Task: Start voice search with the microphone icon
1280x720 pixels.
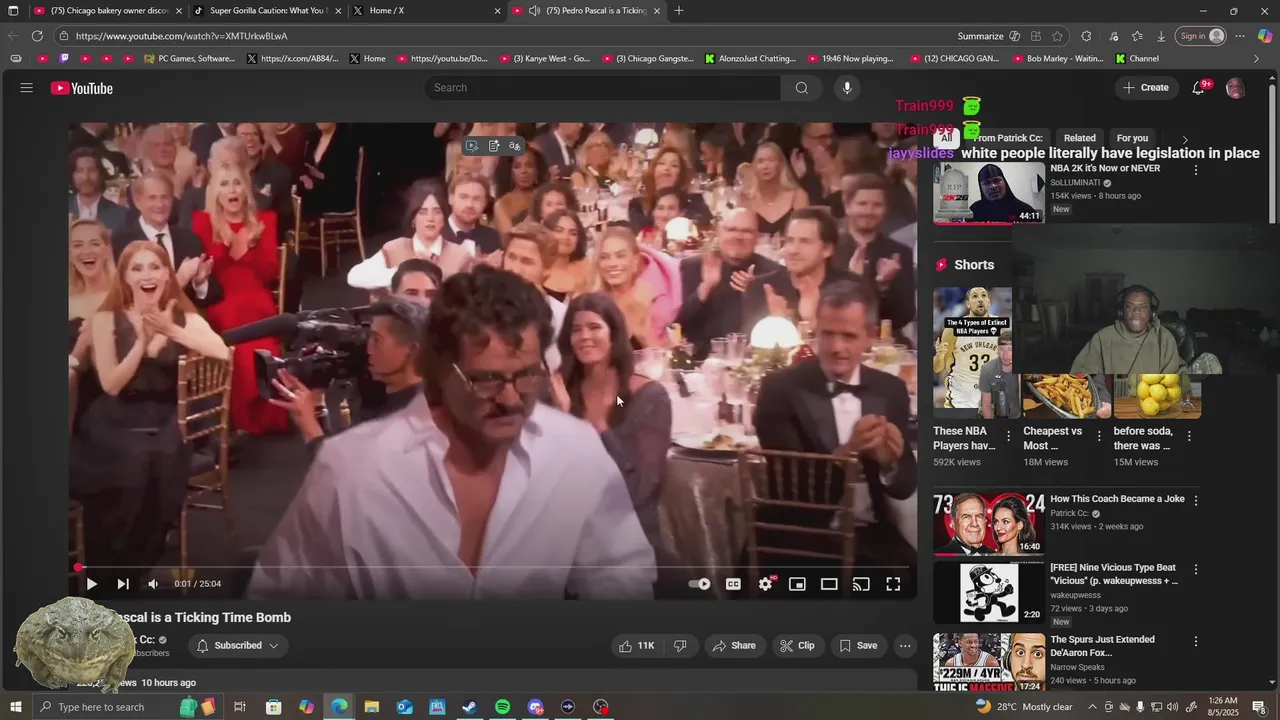Action: point(847,88)
